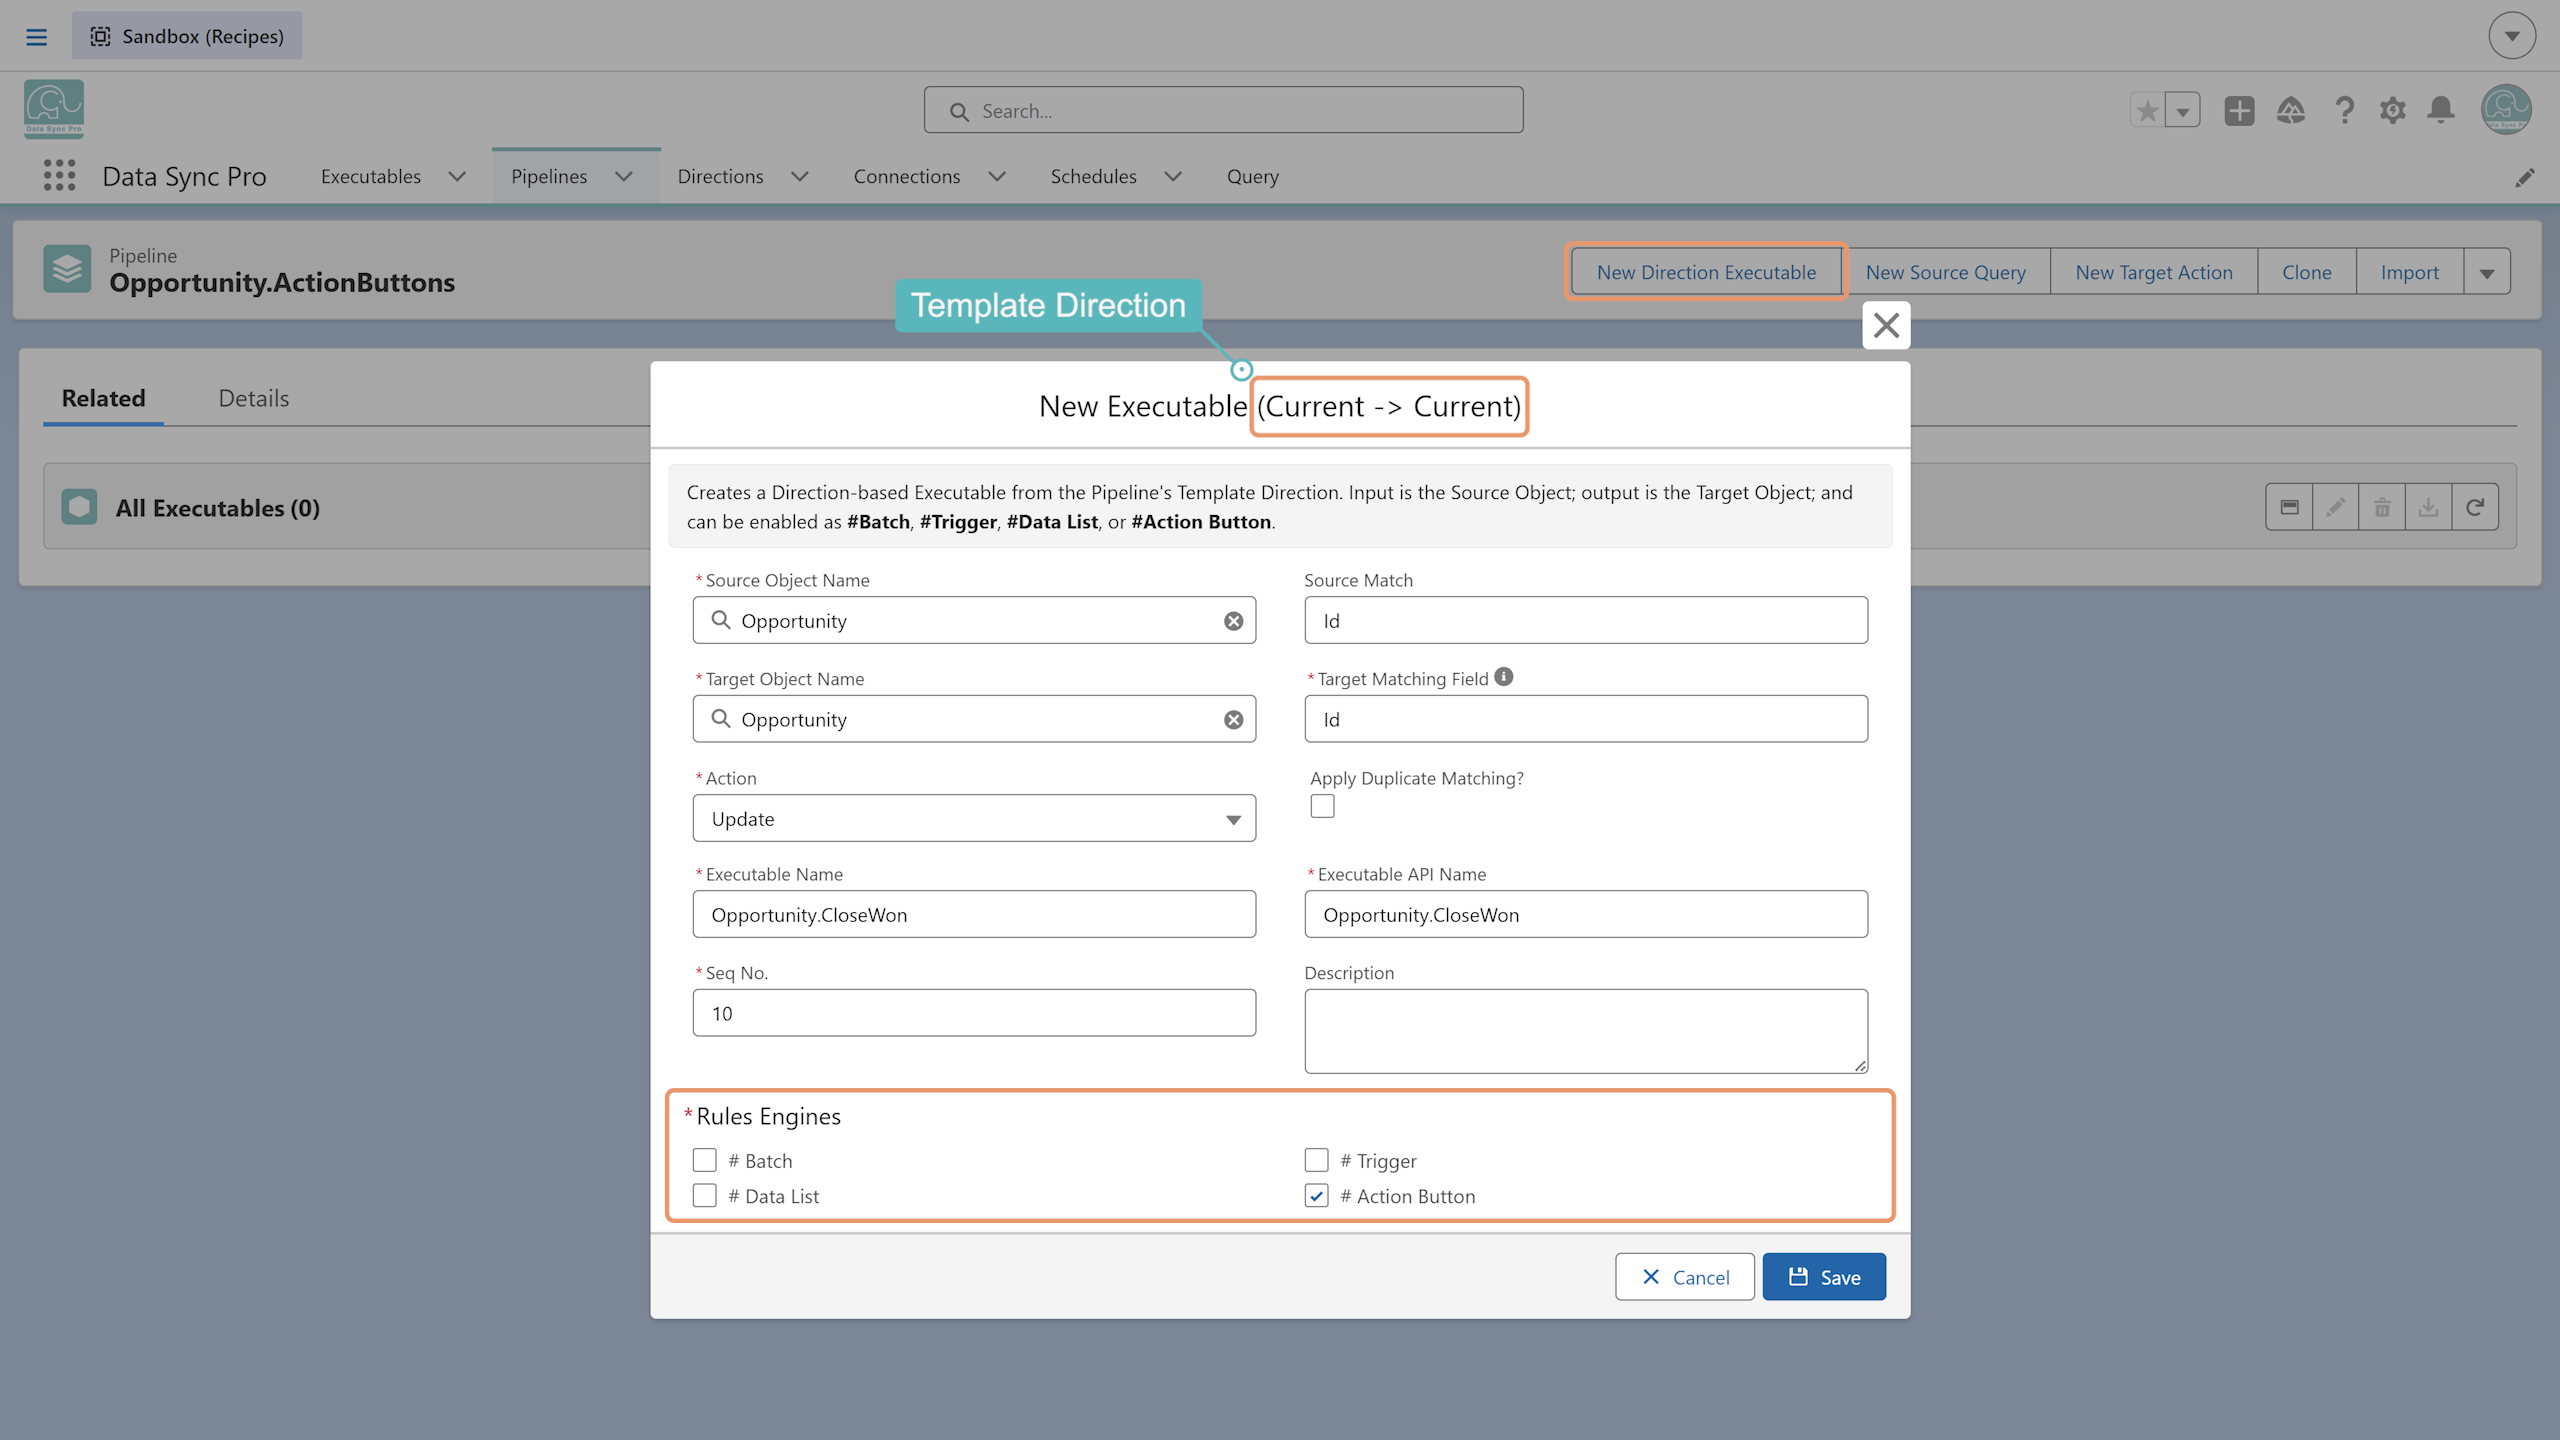Screen dimensions: 2560x1440
Task: Expand the Pipelines nav chevron
Action: click(624, 177)
